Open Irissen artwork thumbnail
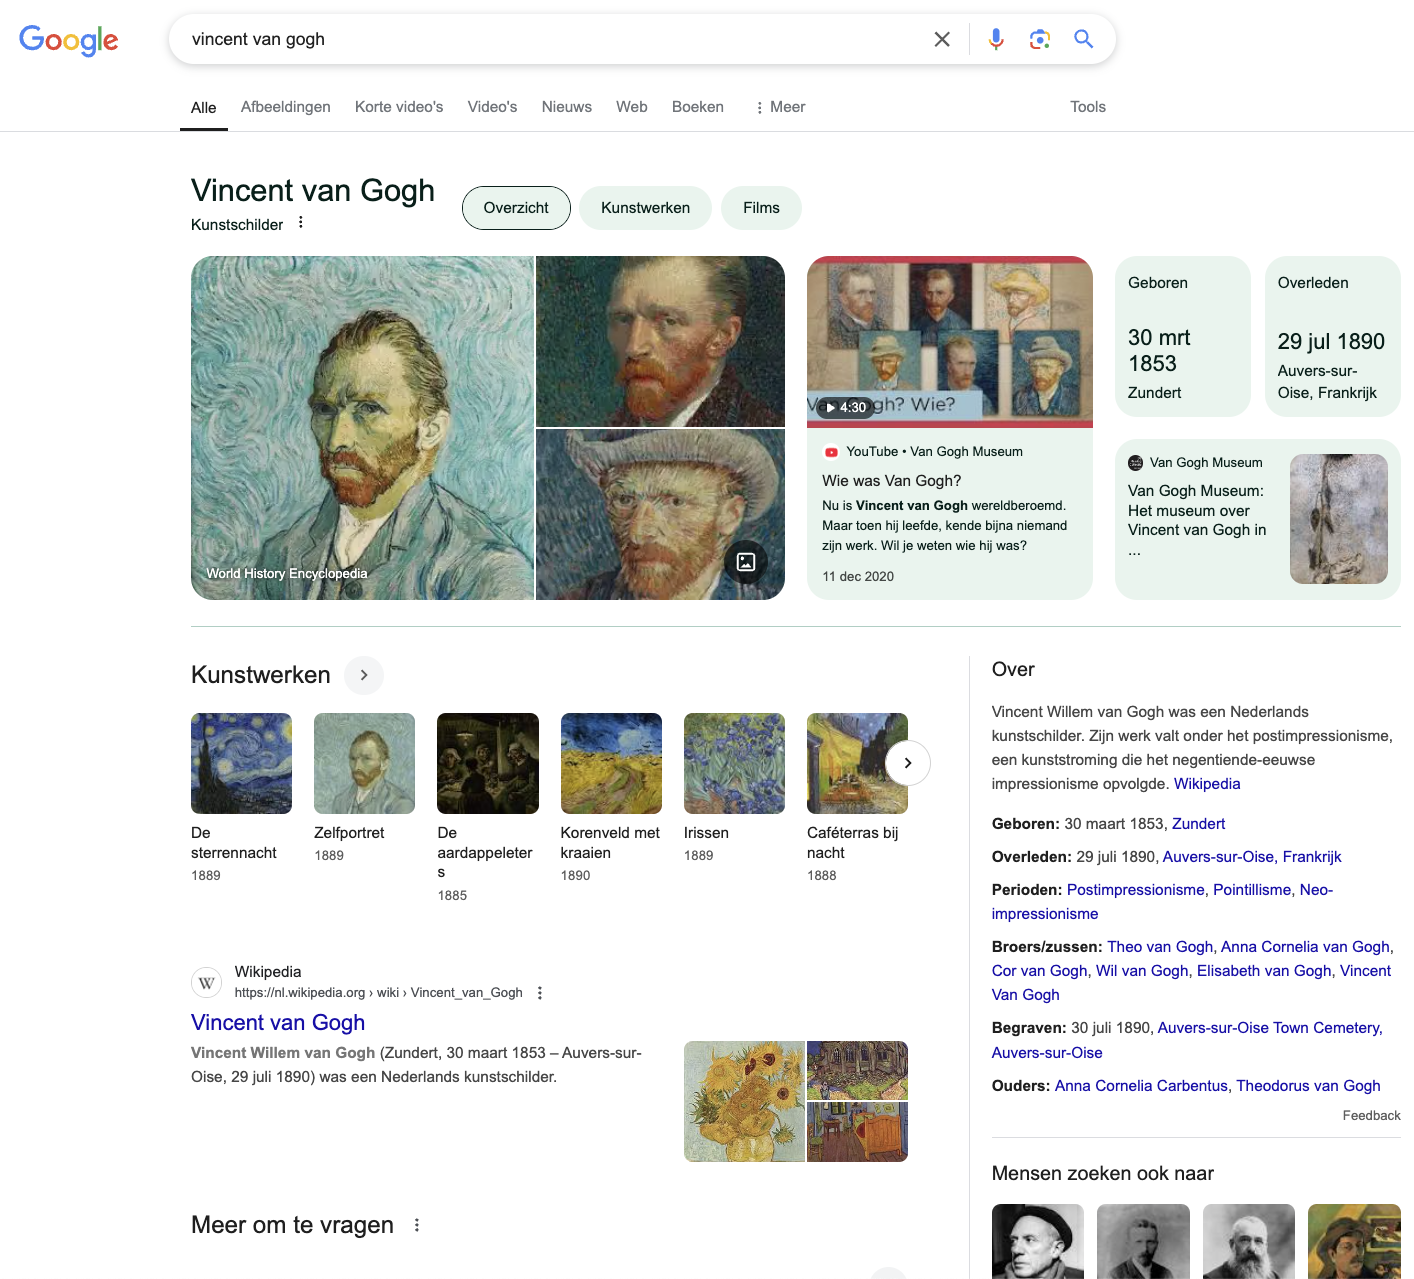1414x1279 pixels. (734, 763)
